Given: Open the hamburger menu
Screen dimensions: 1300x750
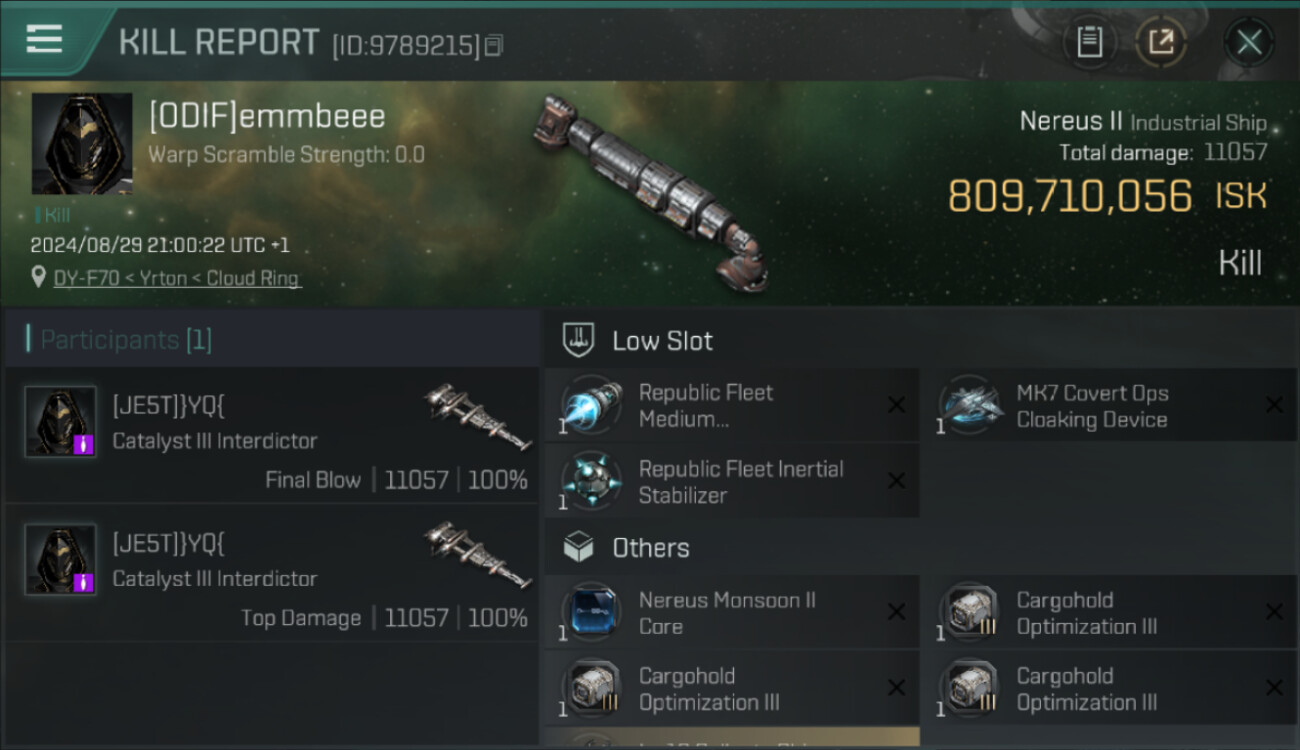Looking at the screenshot, I should 44,40.
